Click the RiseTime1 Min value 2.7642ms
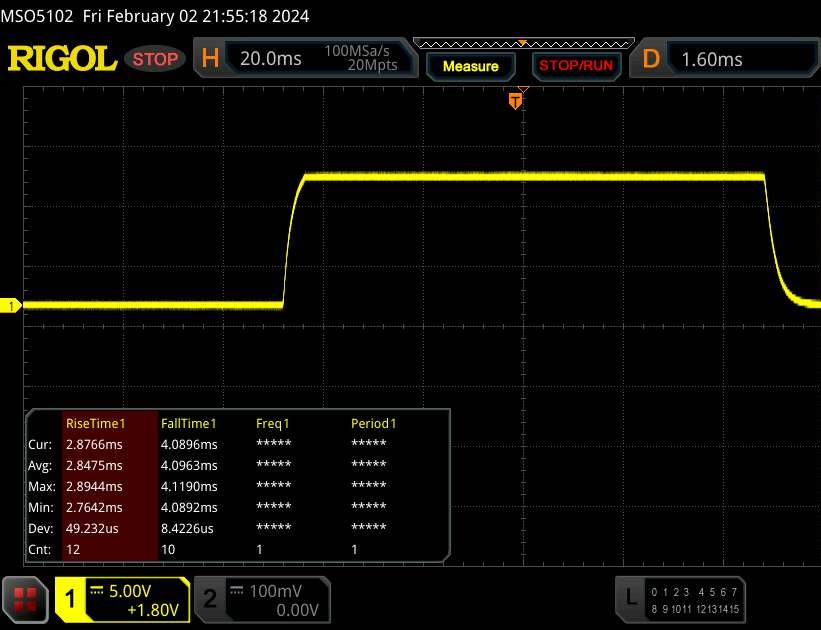 [94, 507]
